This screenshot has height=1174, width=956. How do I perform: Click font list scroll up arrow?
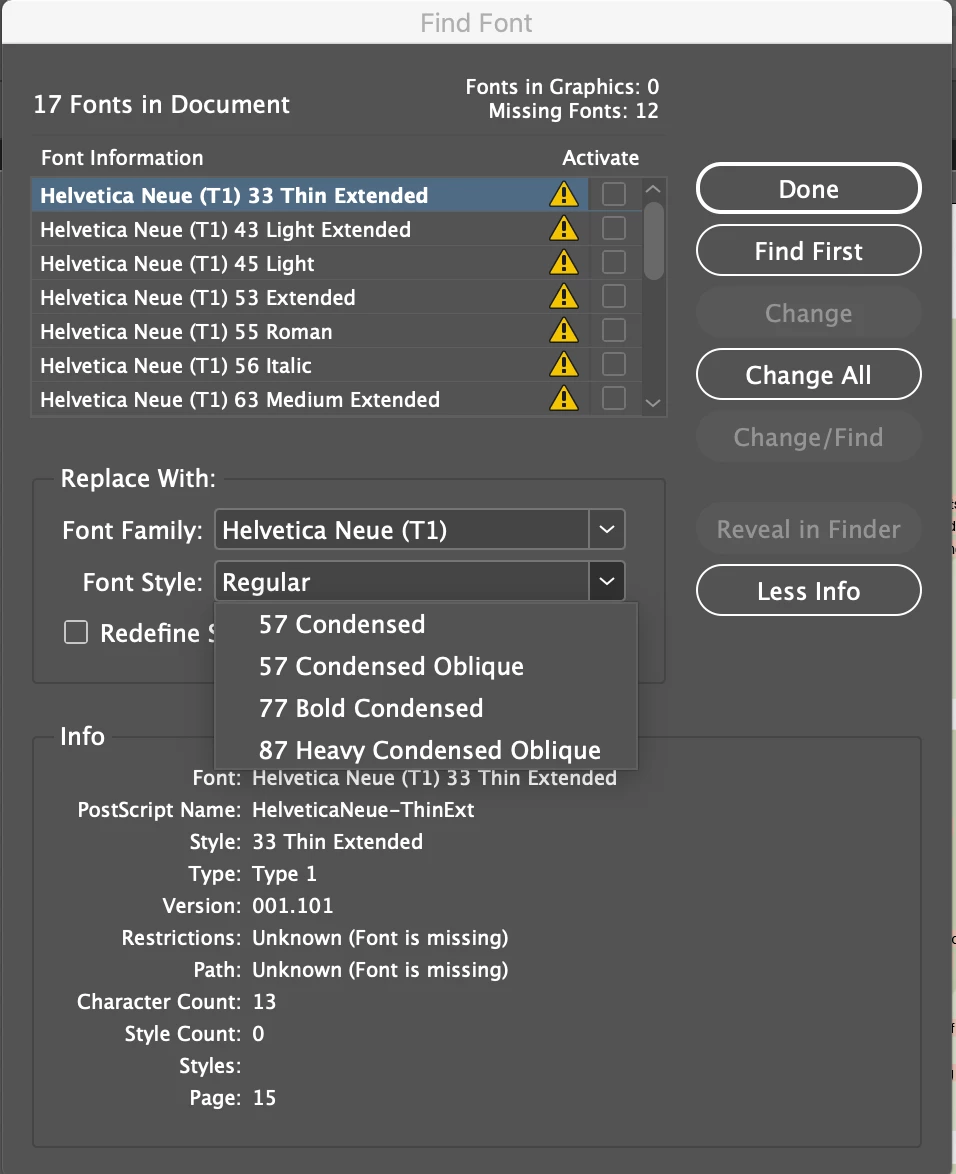(x=653, y=189)
